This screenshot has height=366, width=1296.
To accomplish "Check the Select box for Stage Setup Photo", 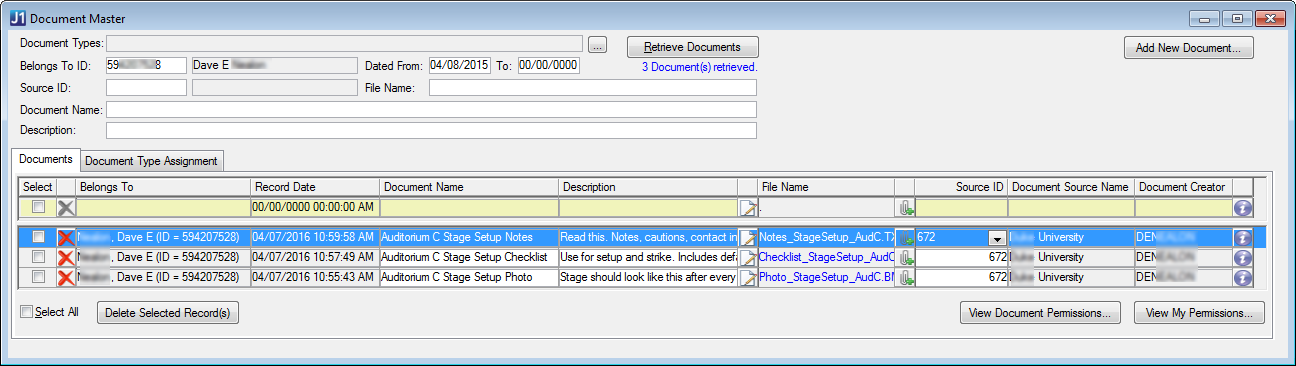I will pos(38,277).
